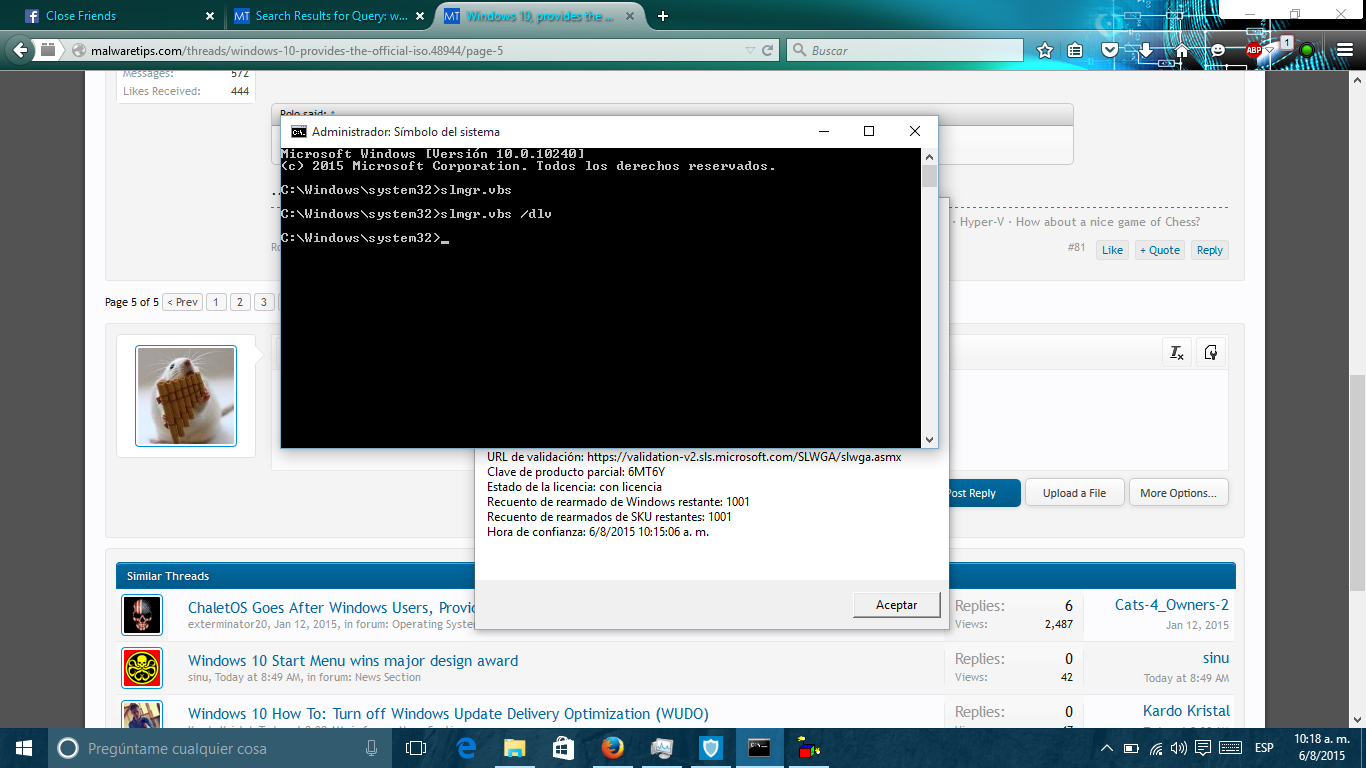The image size is (1366, 768).
Task: Like post number 81
Action: (x=1112, y=250)
